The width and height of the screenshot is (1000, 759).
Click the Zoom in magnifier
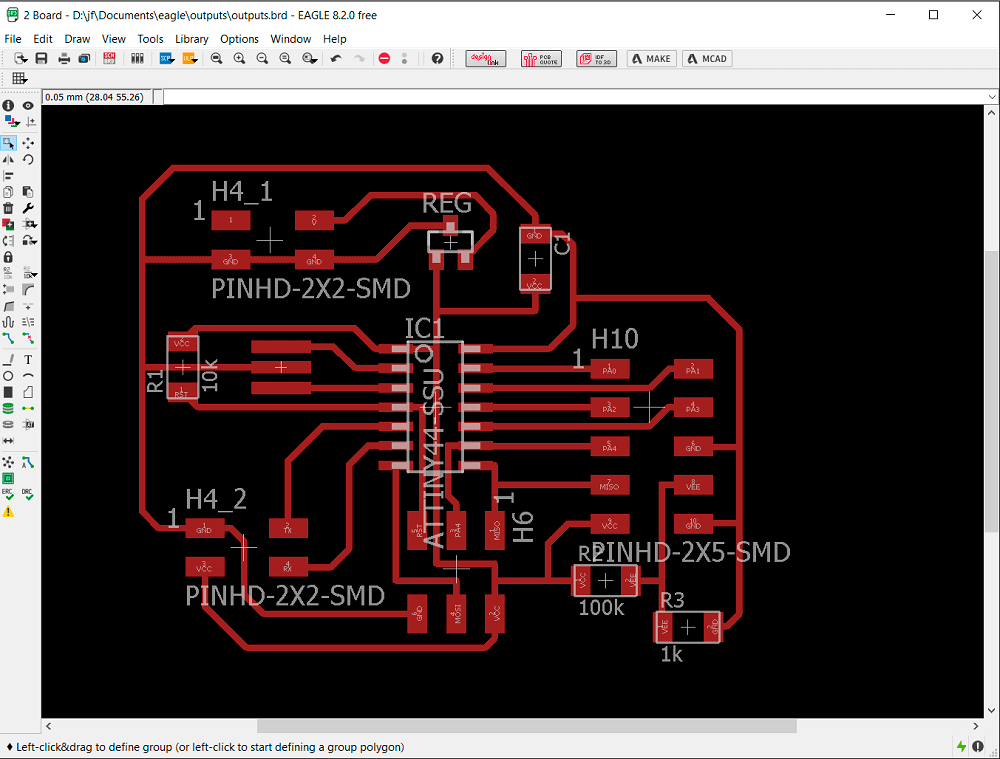[x=239, y=59]
